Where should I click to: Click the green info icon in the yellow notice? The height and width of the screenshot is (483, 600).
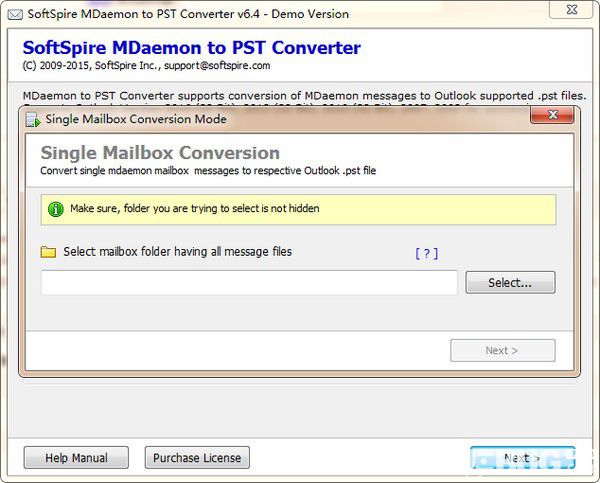point(55,209)
